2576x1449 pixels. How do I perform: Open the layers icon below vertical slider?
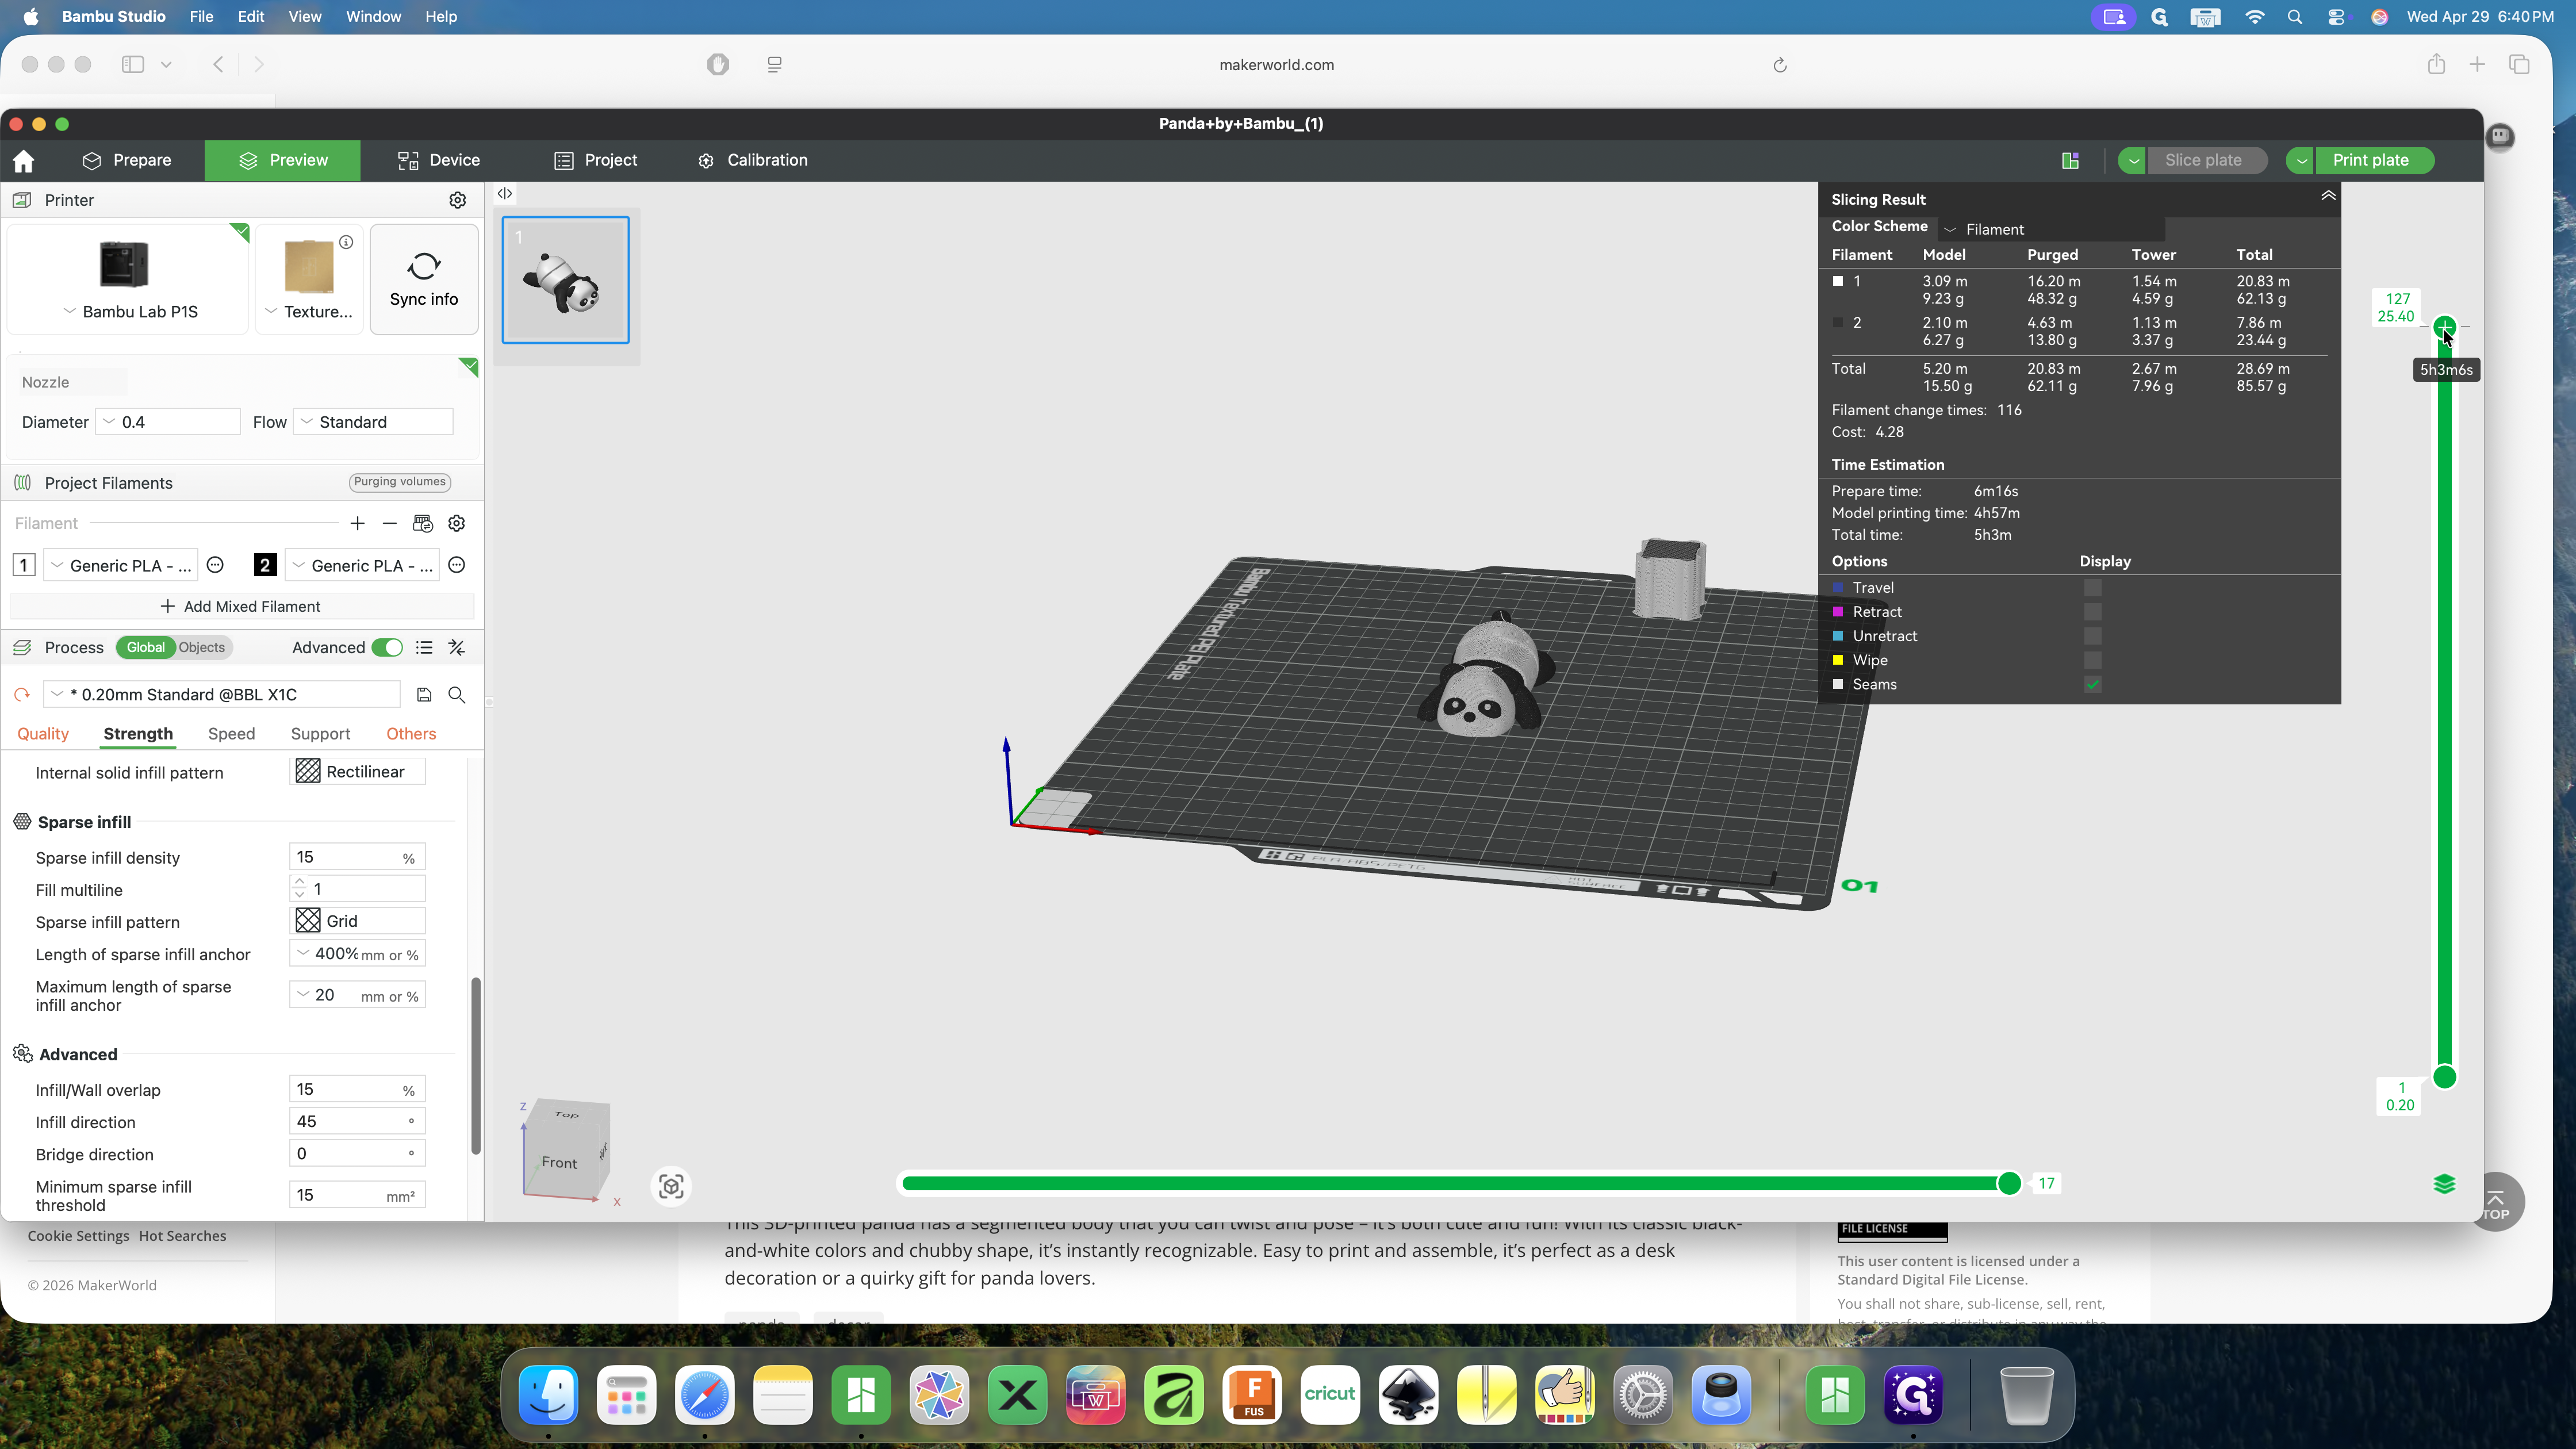[2444, 1184]
